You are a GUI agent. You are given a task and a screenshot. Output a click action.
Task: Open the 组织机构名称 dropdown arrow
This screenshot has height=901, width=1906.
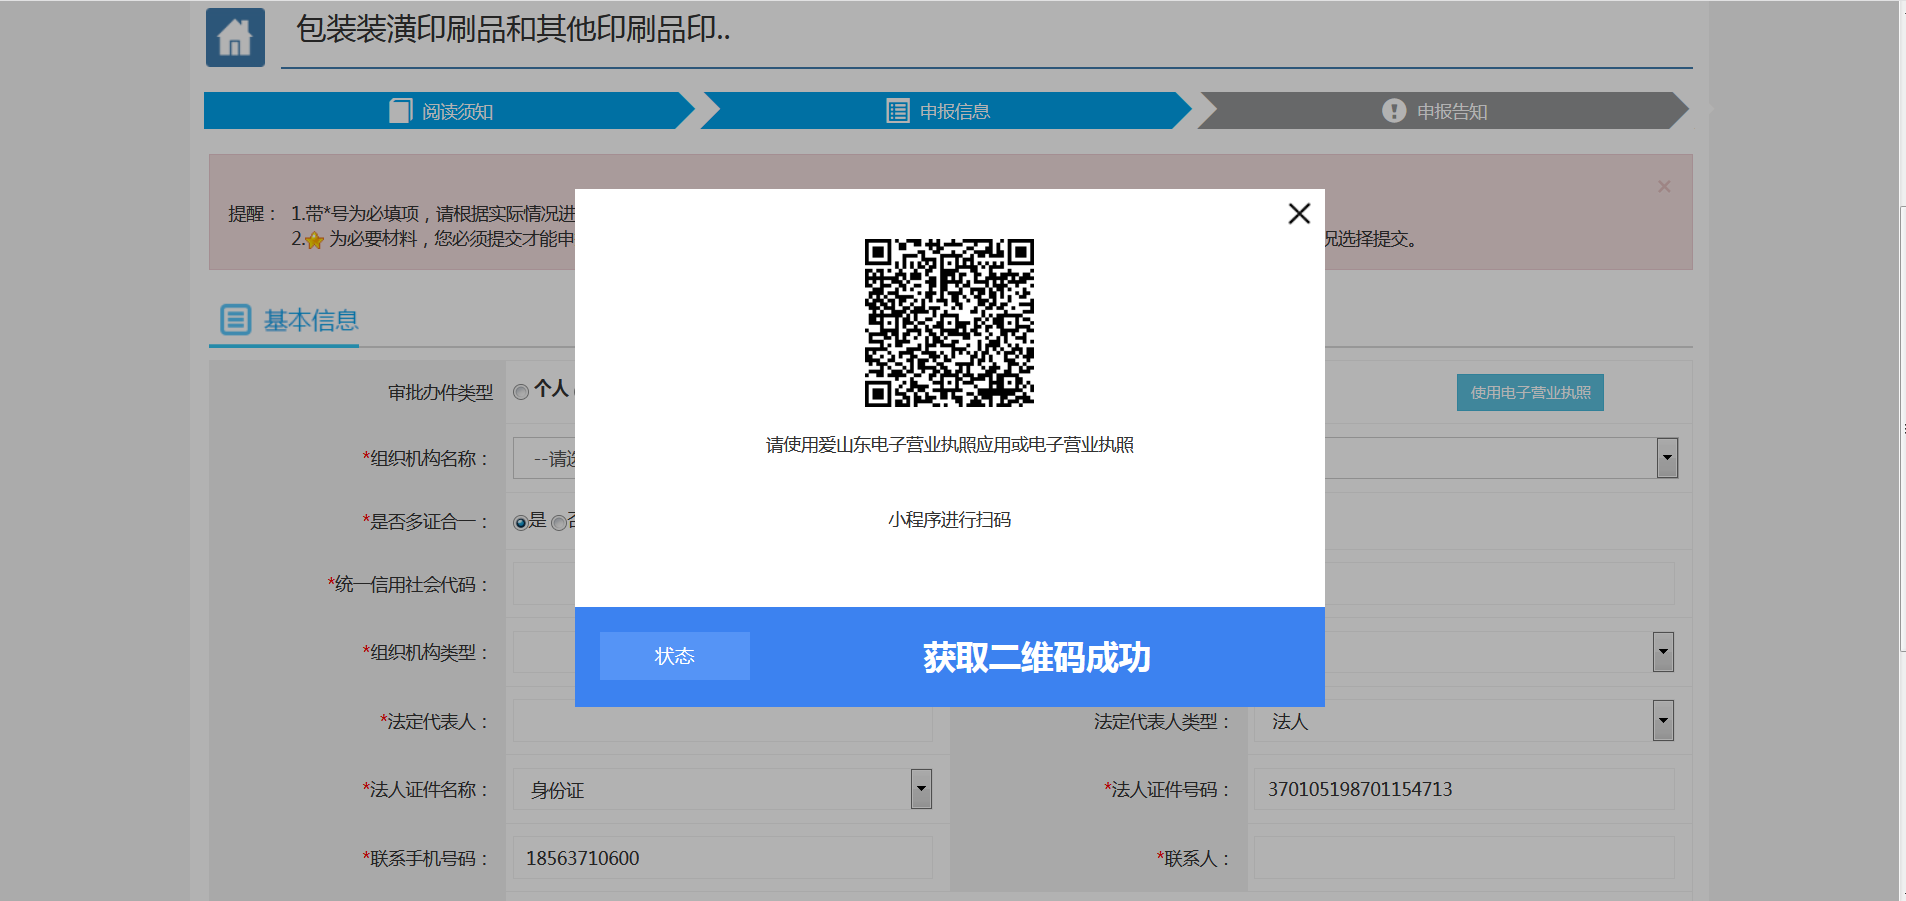click(x=1667, y=458)
